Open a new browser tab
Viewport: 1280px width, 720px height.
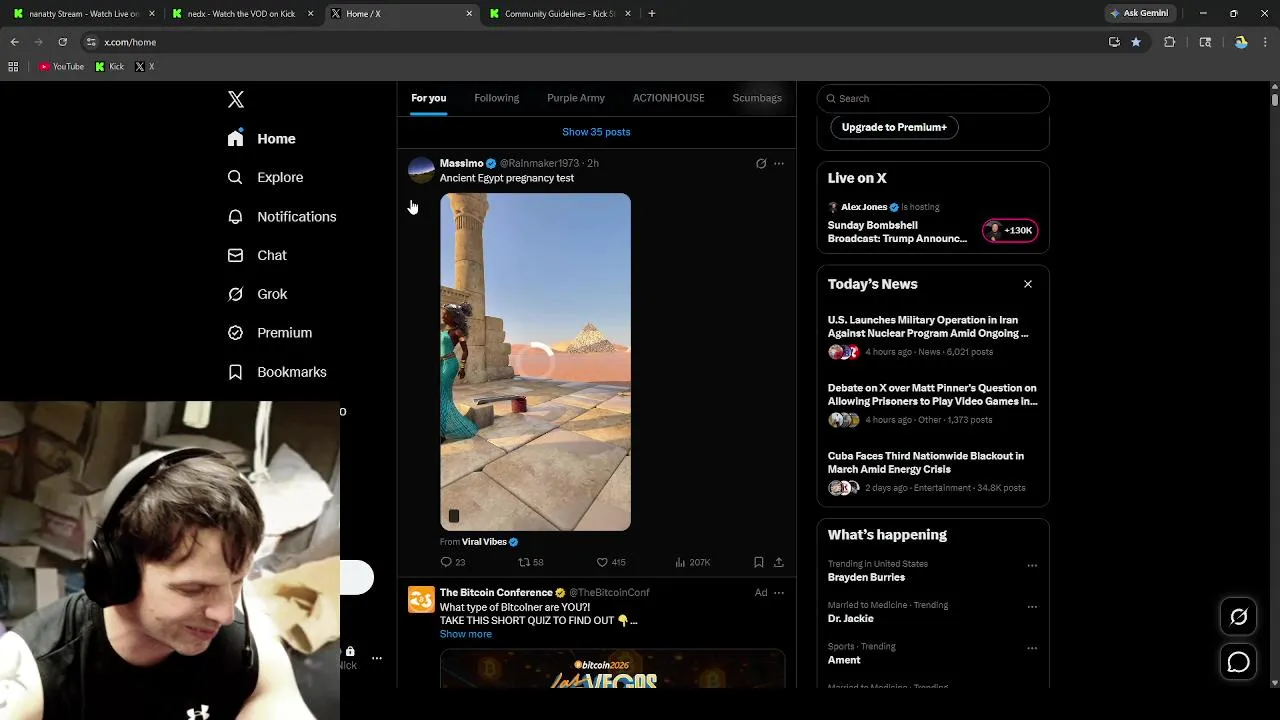click(x=652, y=14)
